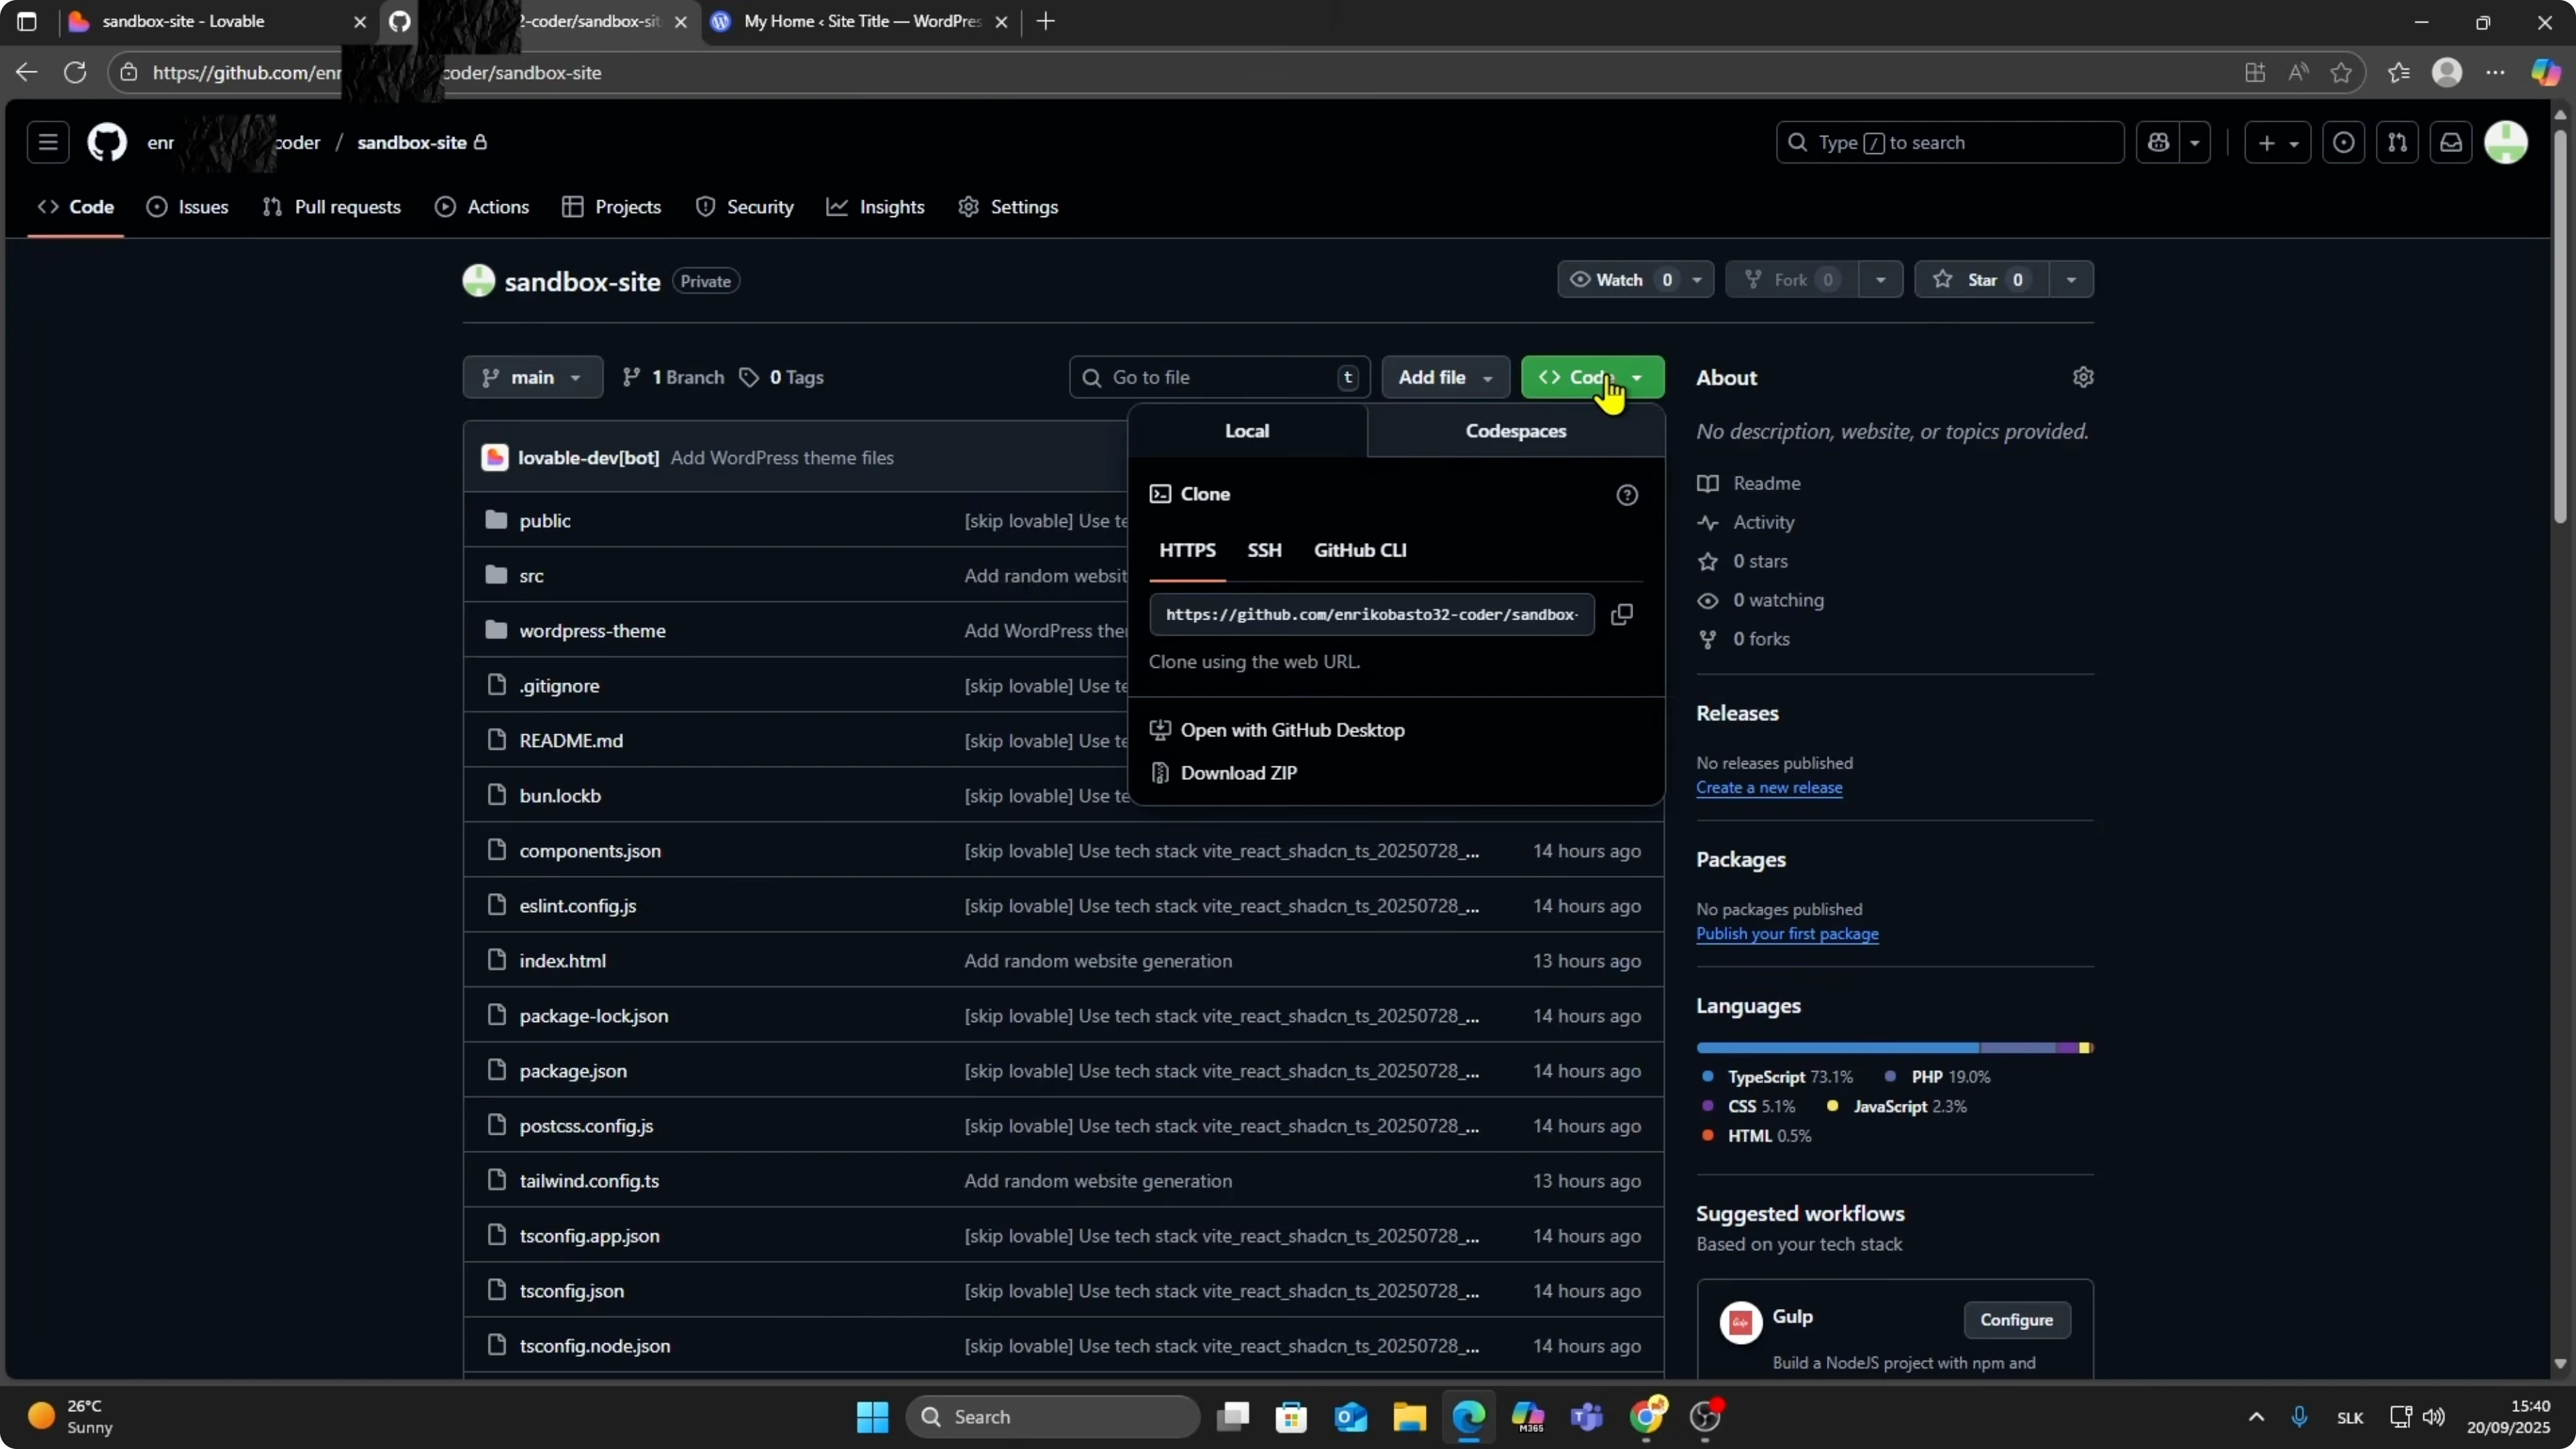
Task: Open notifications inbox icon
Action: point(2451,142)
